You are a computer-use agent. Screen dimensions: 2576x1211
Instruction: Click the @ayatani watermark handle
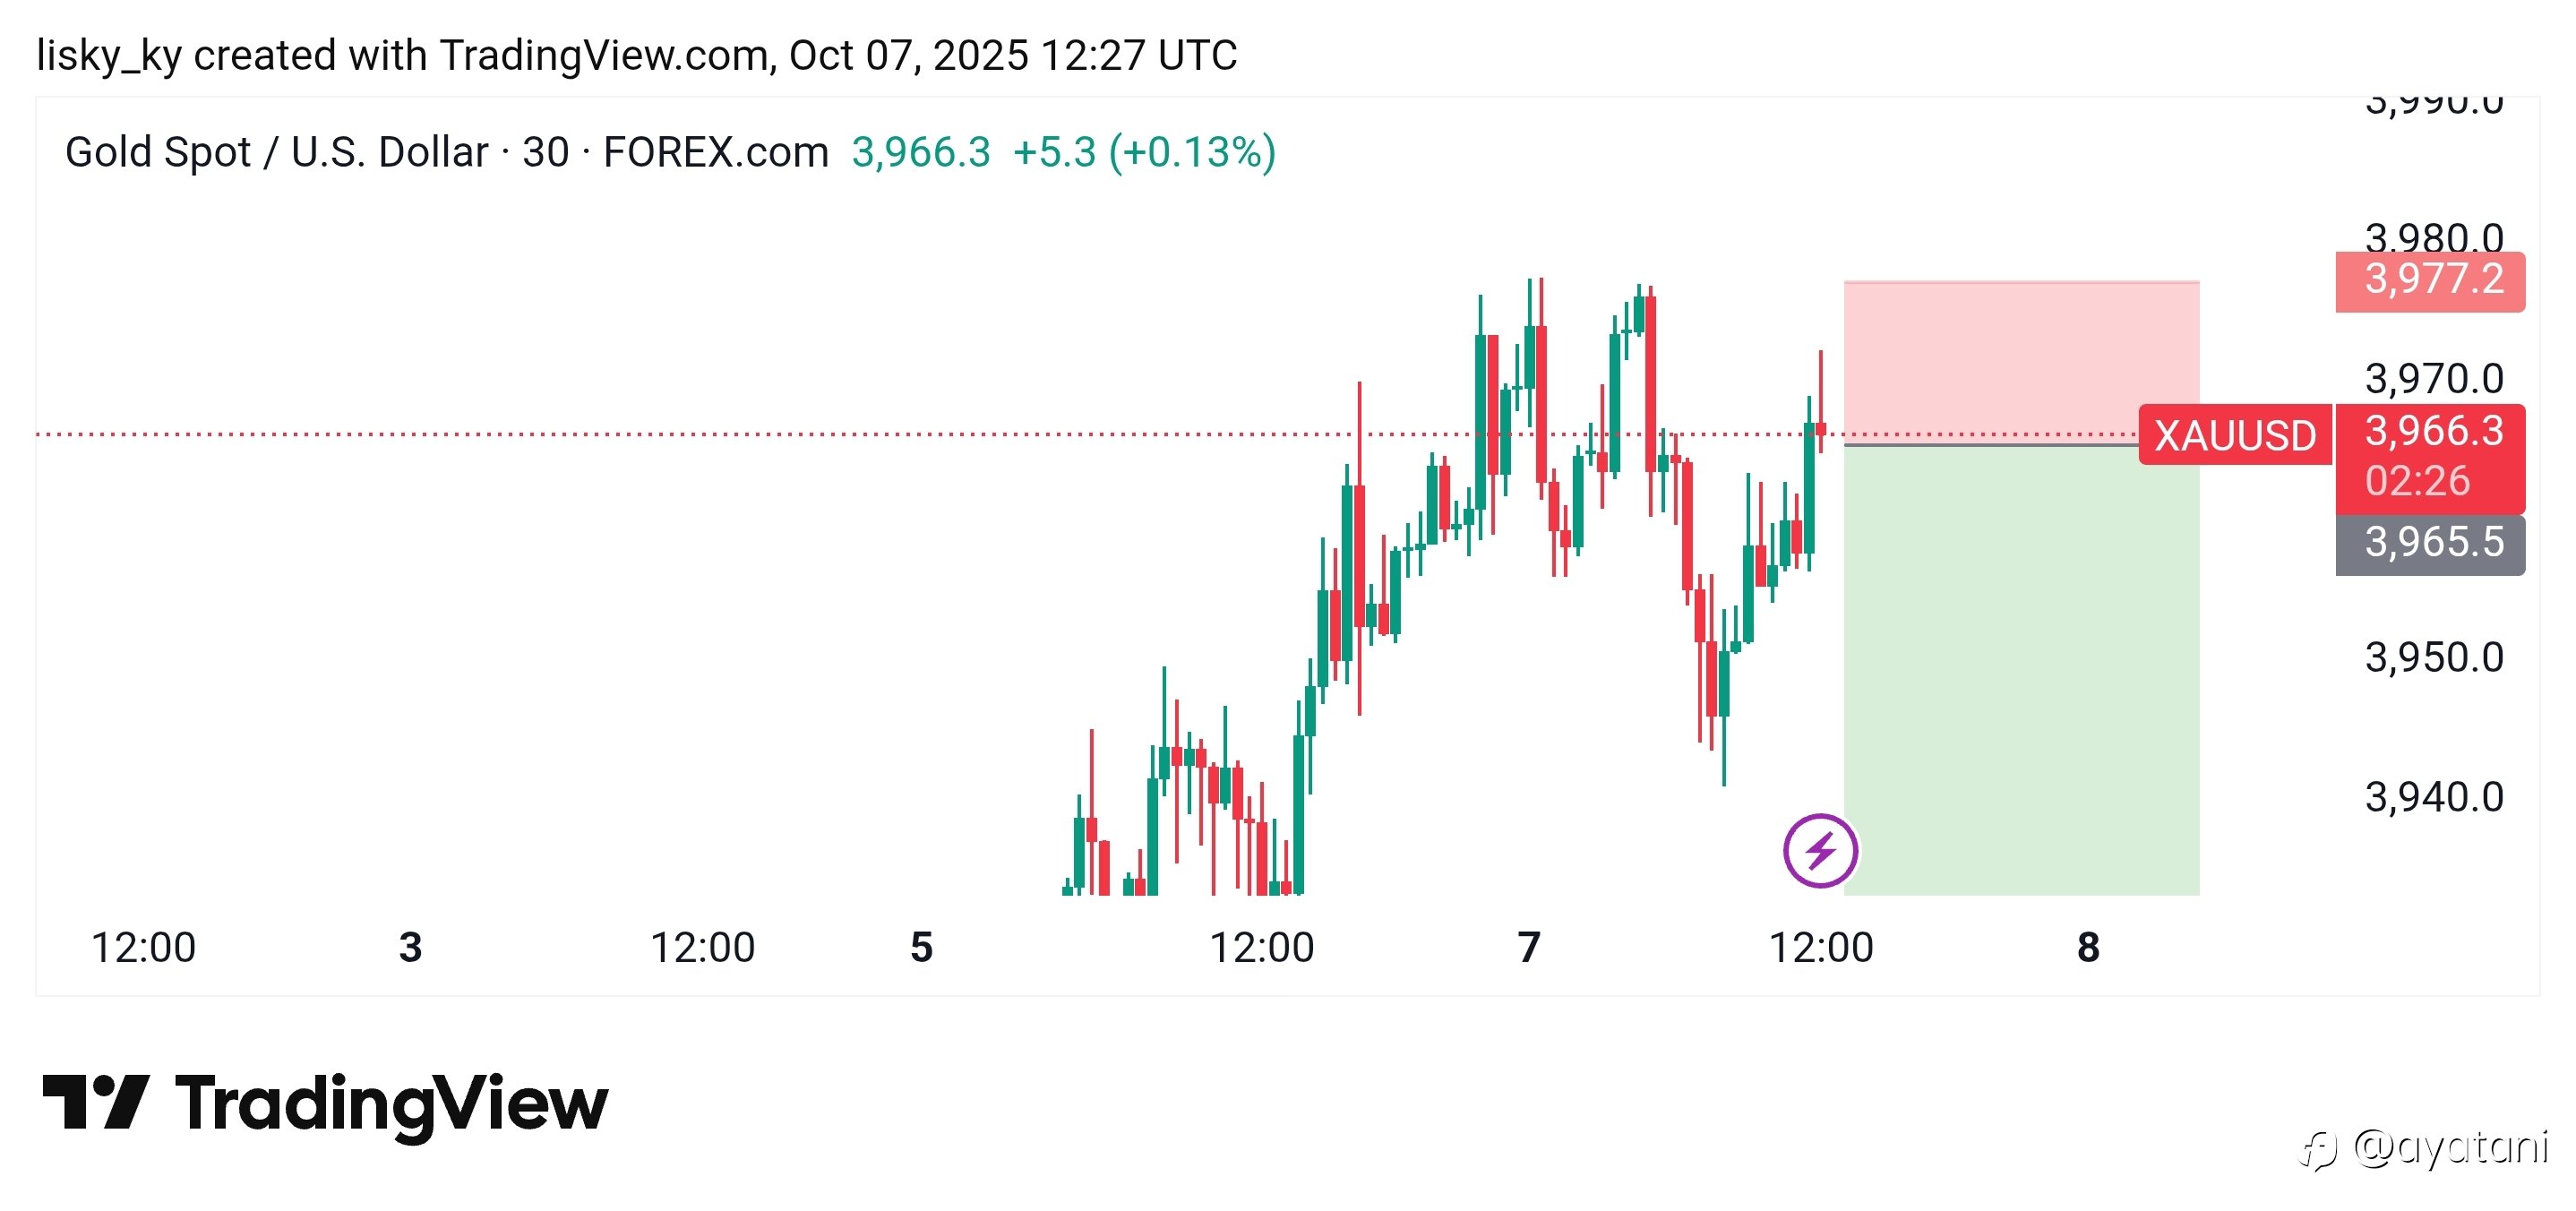[x=2450, y=1147]
